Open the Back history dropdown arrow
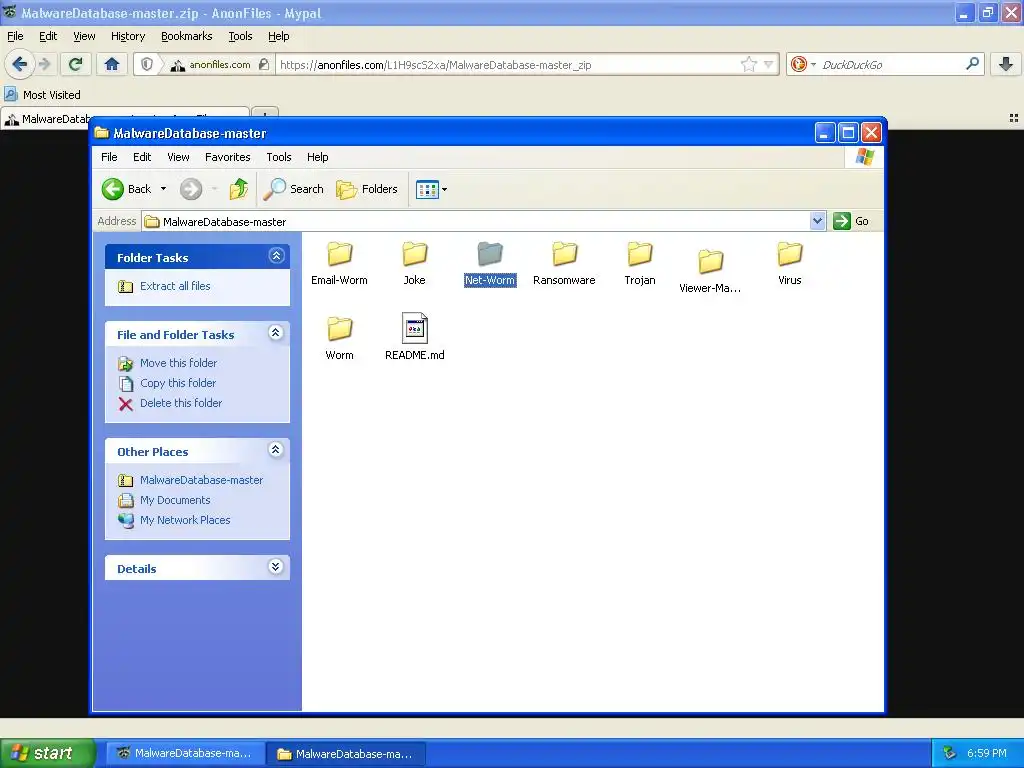 (163, 189)
